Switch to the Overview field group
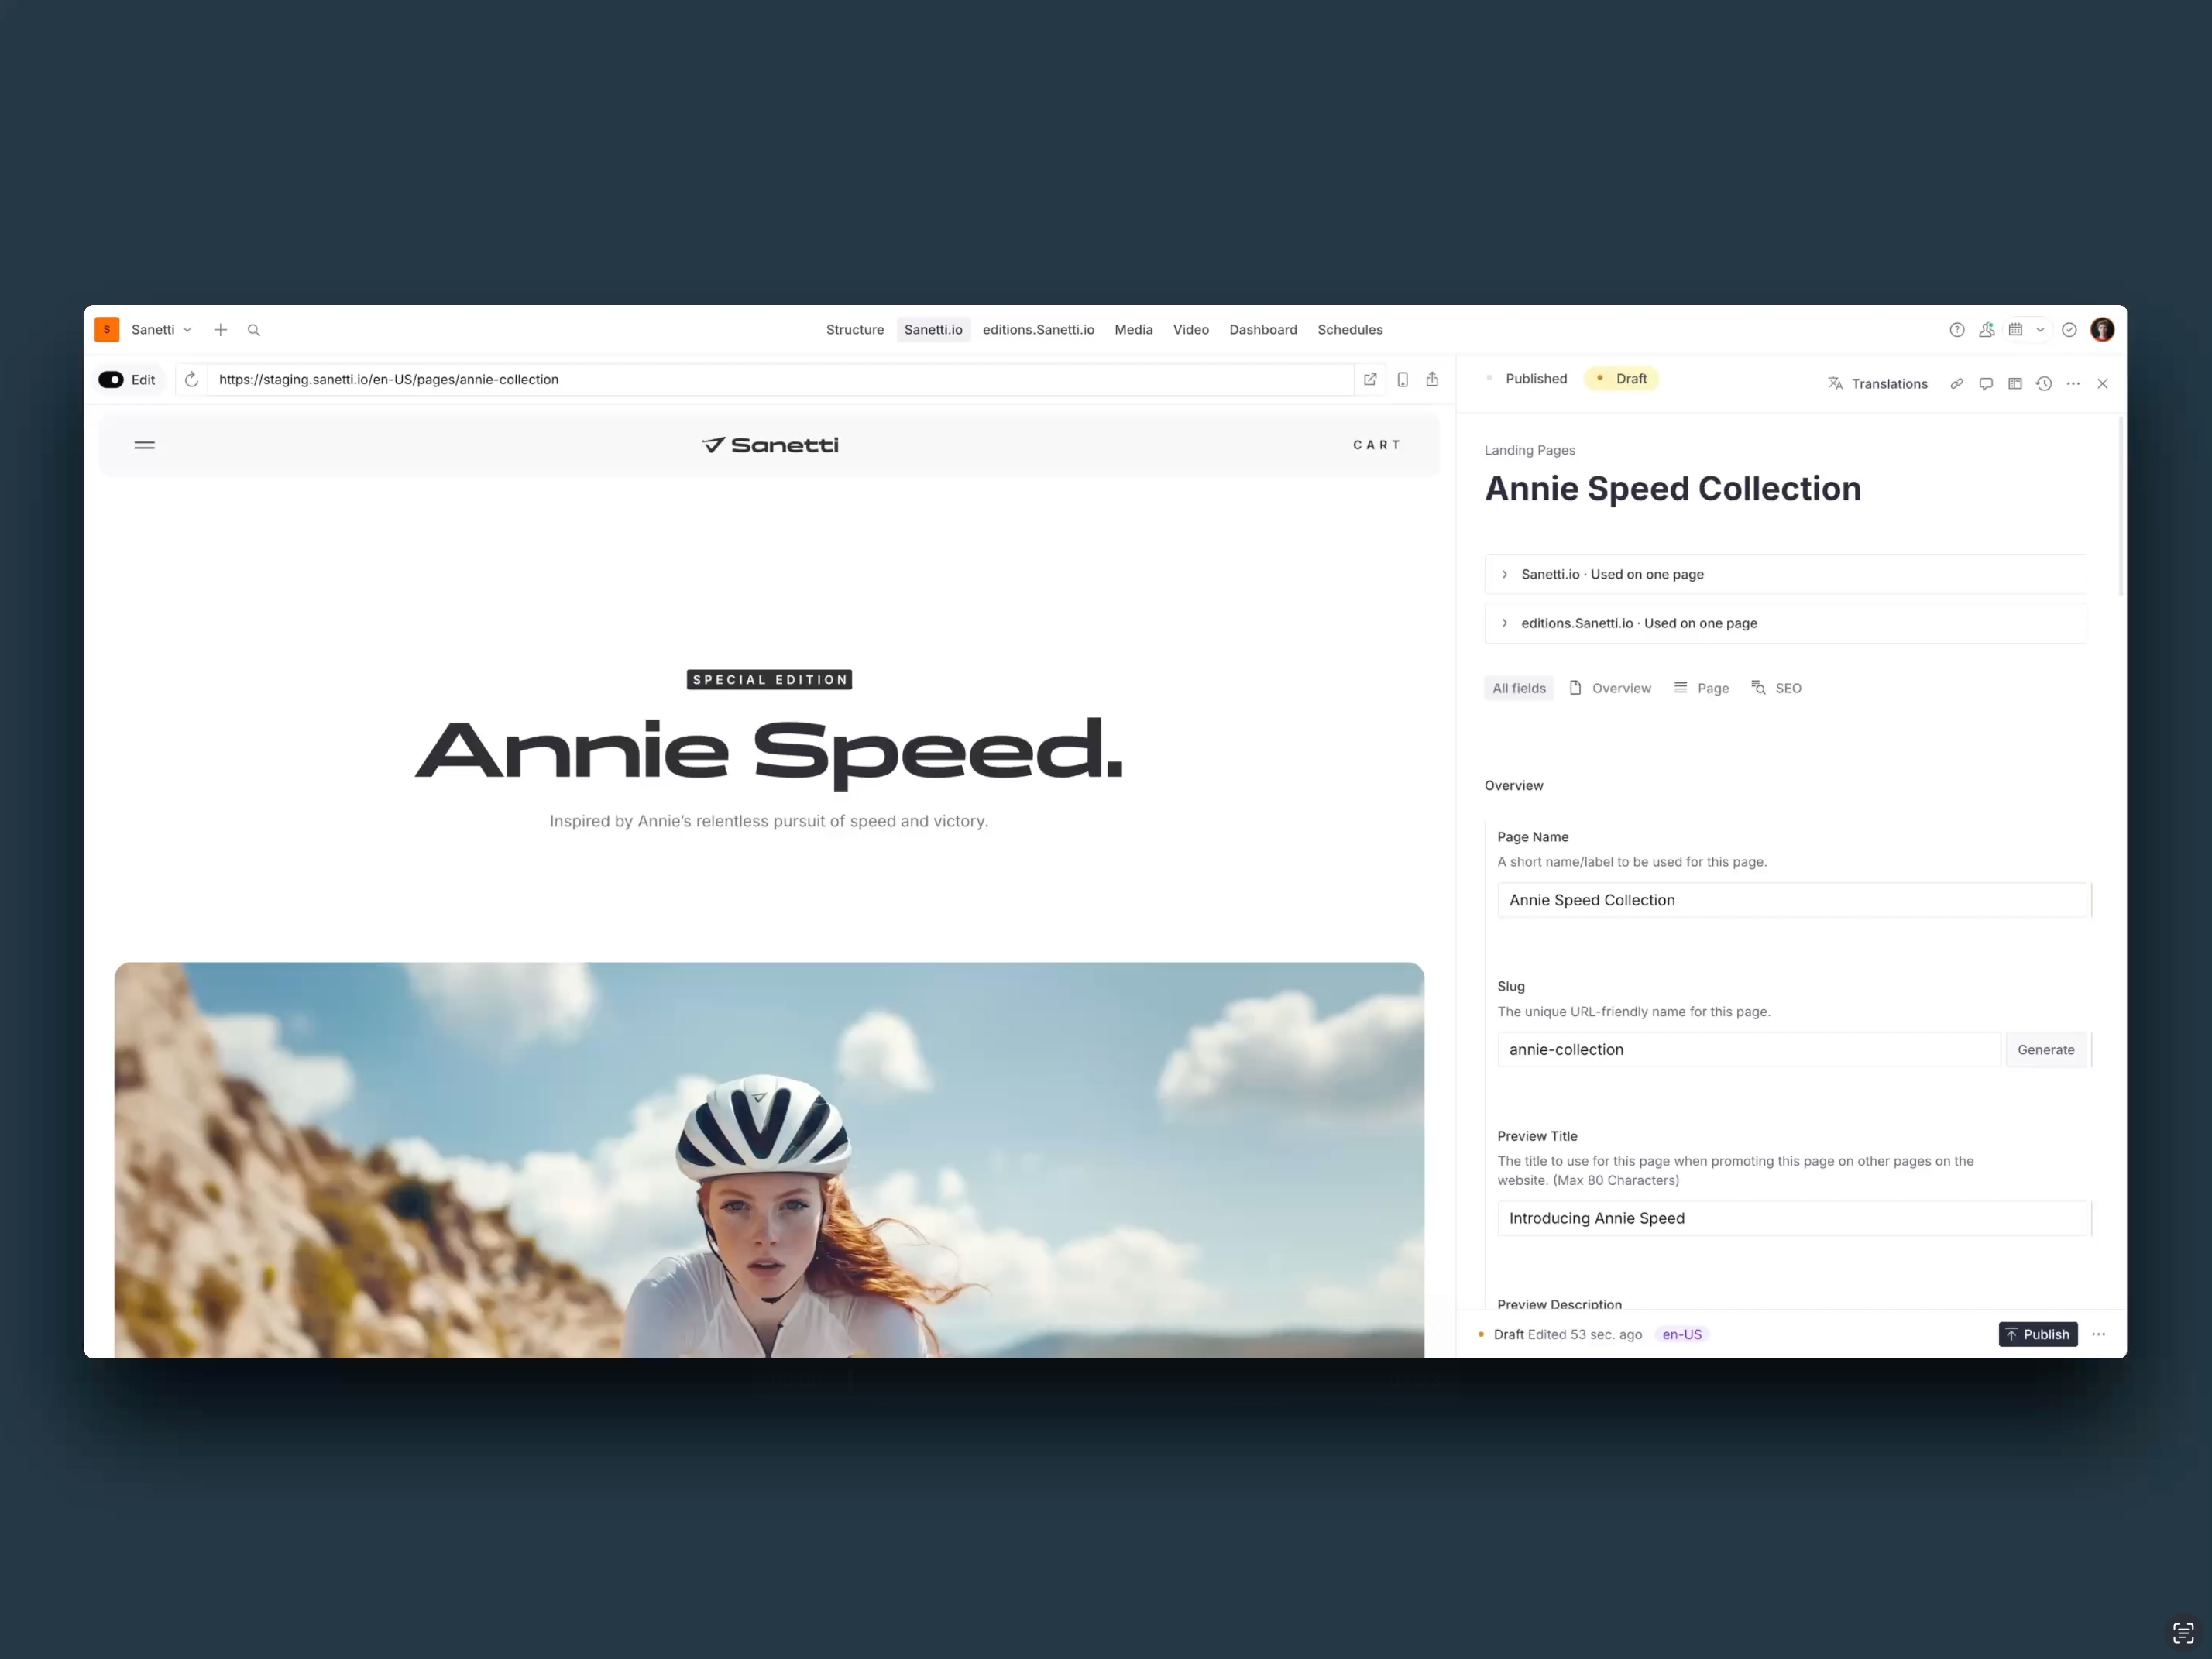Viewport: 2212px width, 1659px height. [1610, 688]
